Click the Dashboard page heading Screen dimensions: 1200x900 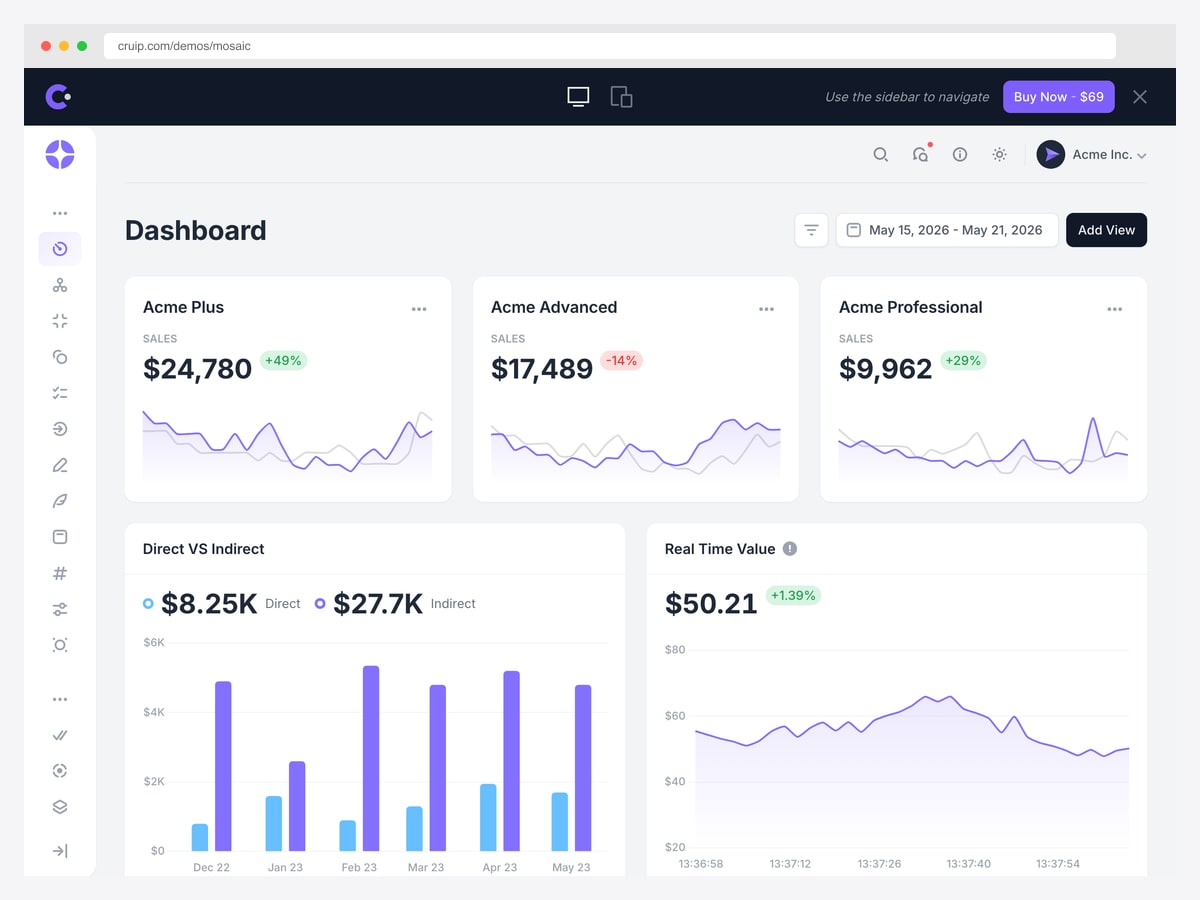pos(196,230)
